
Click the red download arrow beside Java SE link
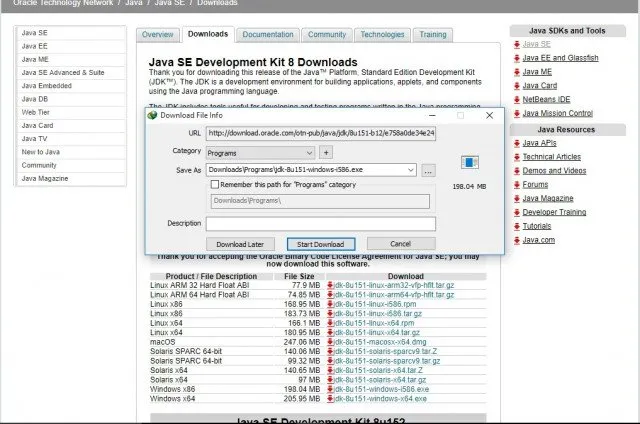pyautogui.click(x=517, y=44)
